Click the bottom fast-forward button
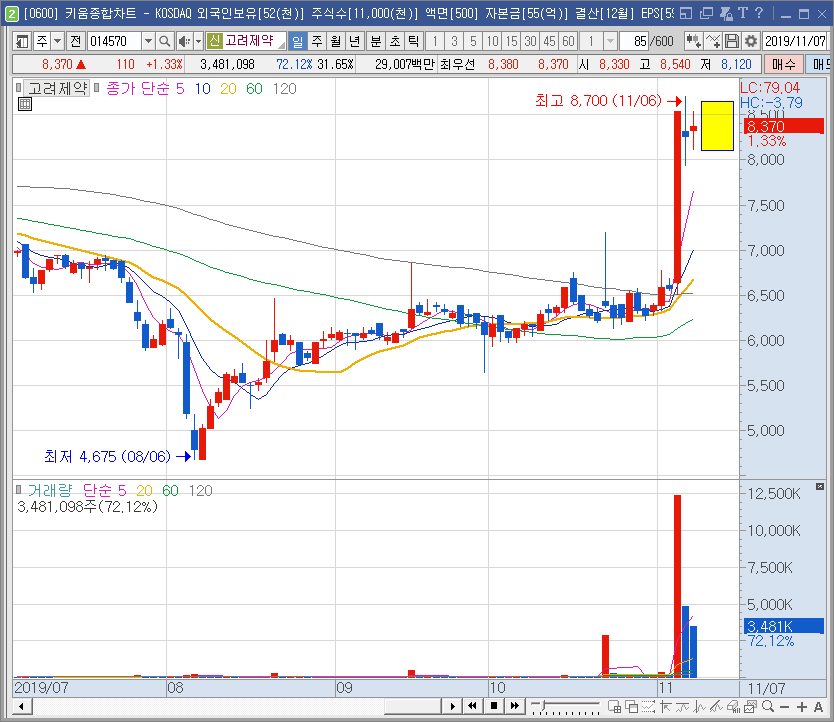The image size is (834, 722). [x=514, y=707]
